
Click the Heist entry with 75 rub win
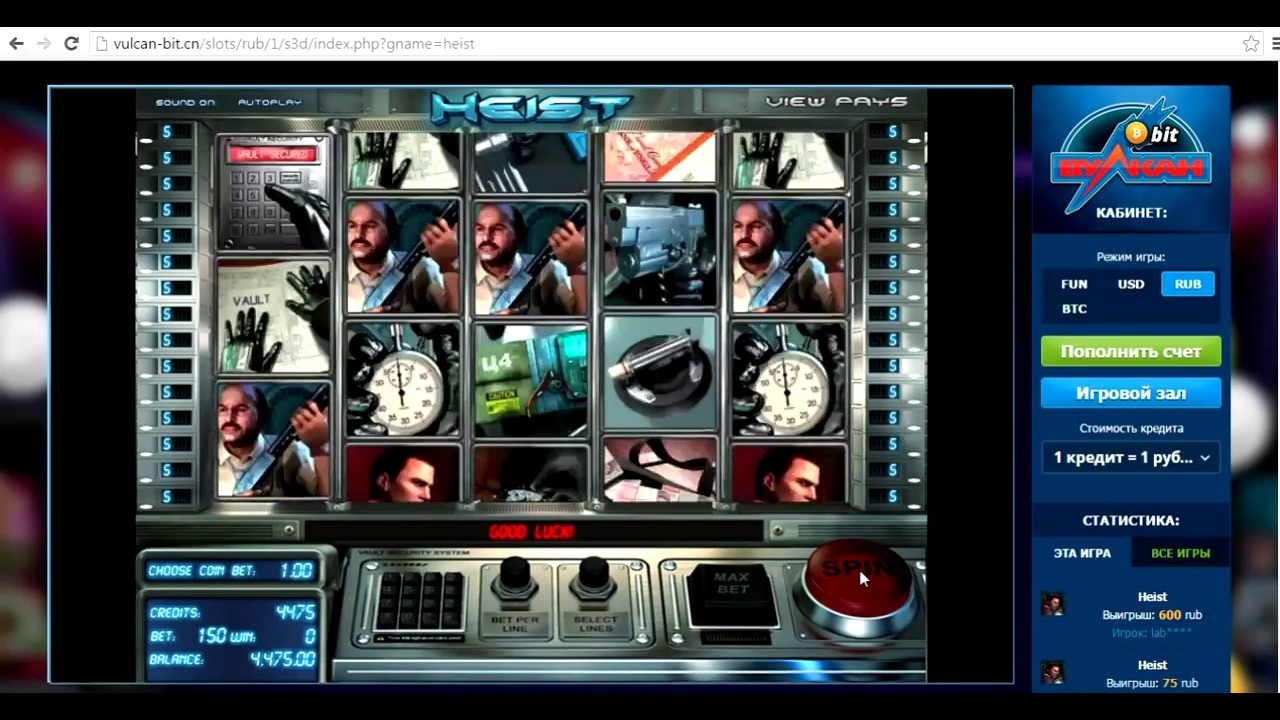click(x=1152, y=674)
